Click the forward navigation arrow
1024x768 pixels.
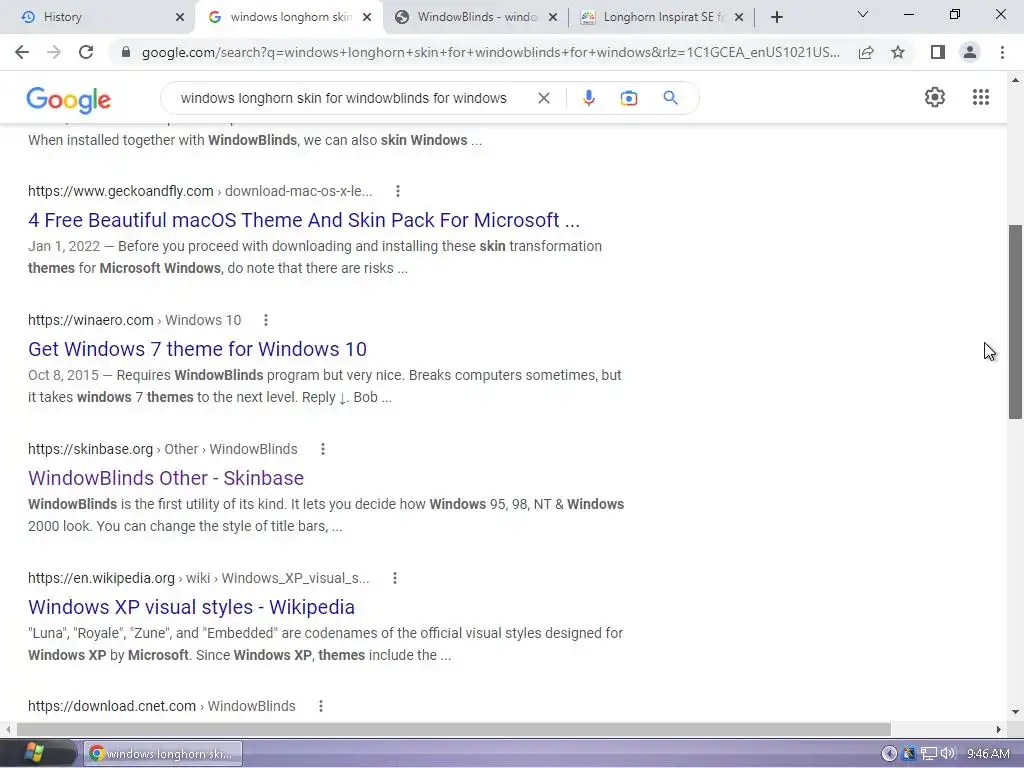(x=54, y=52)
